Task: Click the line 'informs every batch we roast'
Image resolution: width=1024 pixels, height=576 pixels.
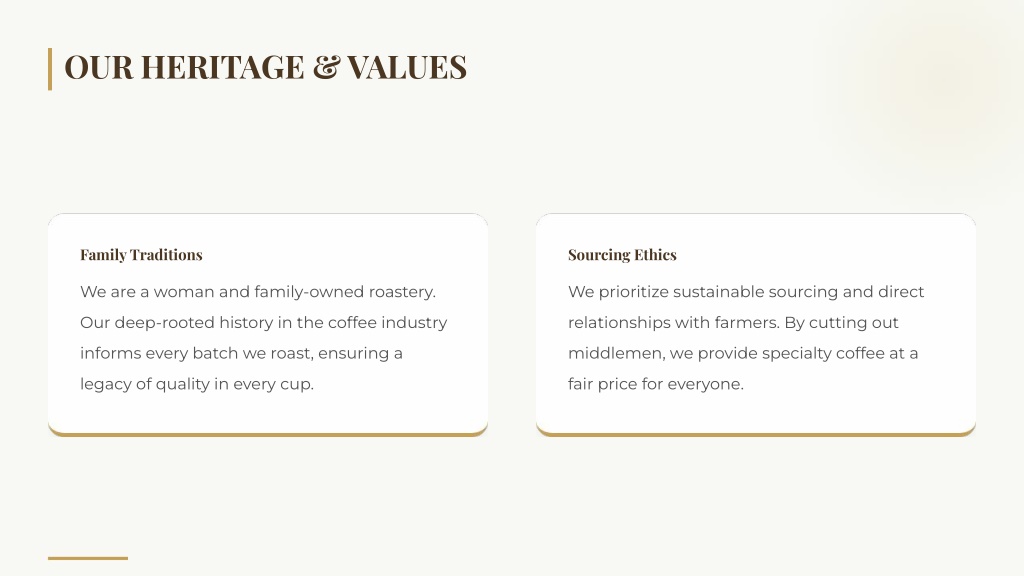Action: click(x=241, y=353)
